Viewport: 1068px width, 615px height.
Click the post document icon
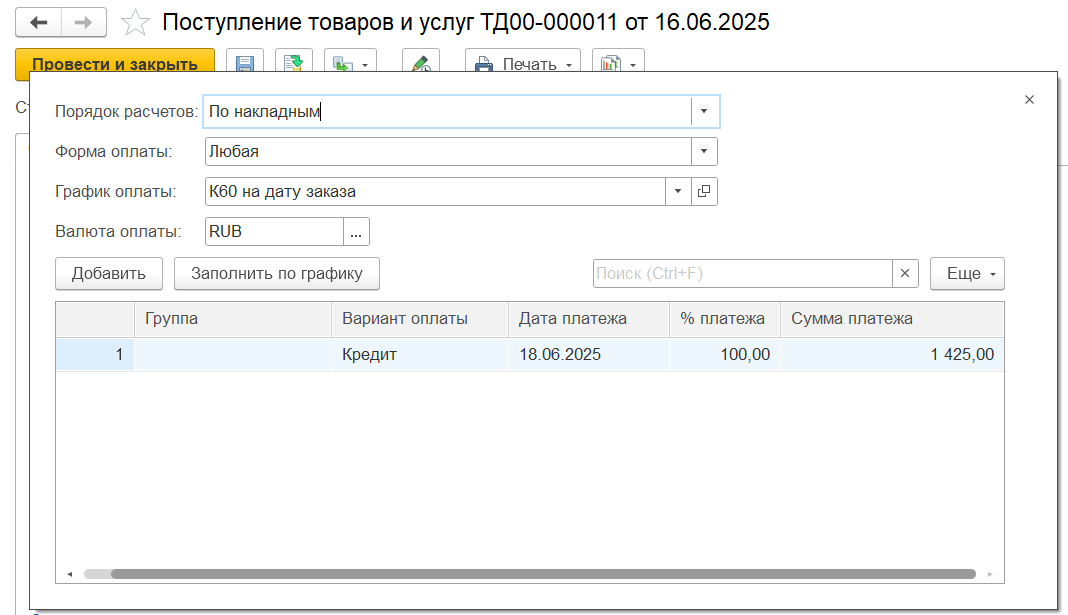tap(294, 64)
